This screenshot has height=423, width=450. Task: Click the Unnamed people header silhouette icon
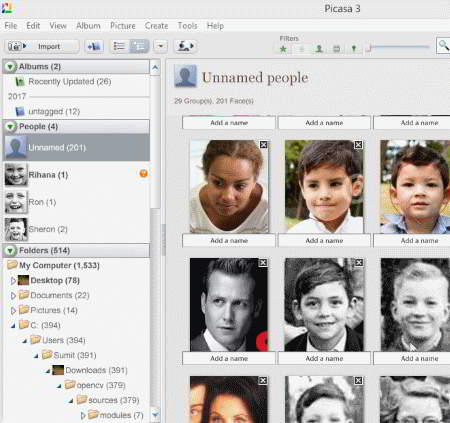185,76
